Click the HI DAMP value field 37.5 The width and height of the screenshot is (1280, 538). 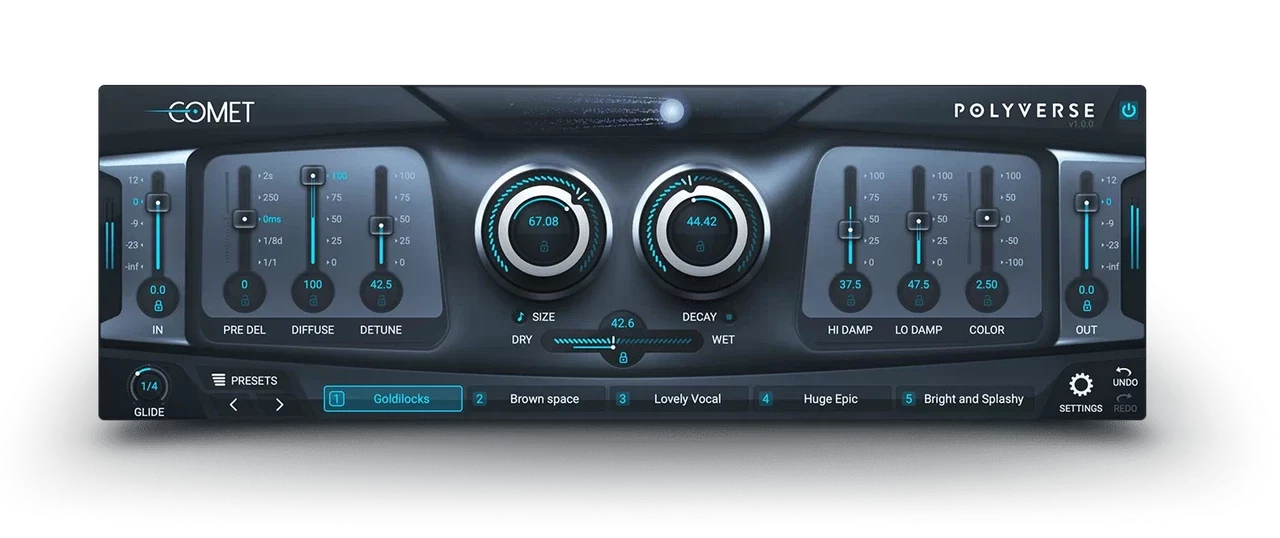click(x=851, y=284)
